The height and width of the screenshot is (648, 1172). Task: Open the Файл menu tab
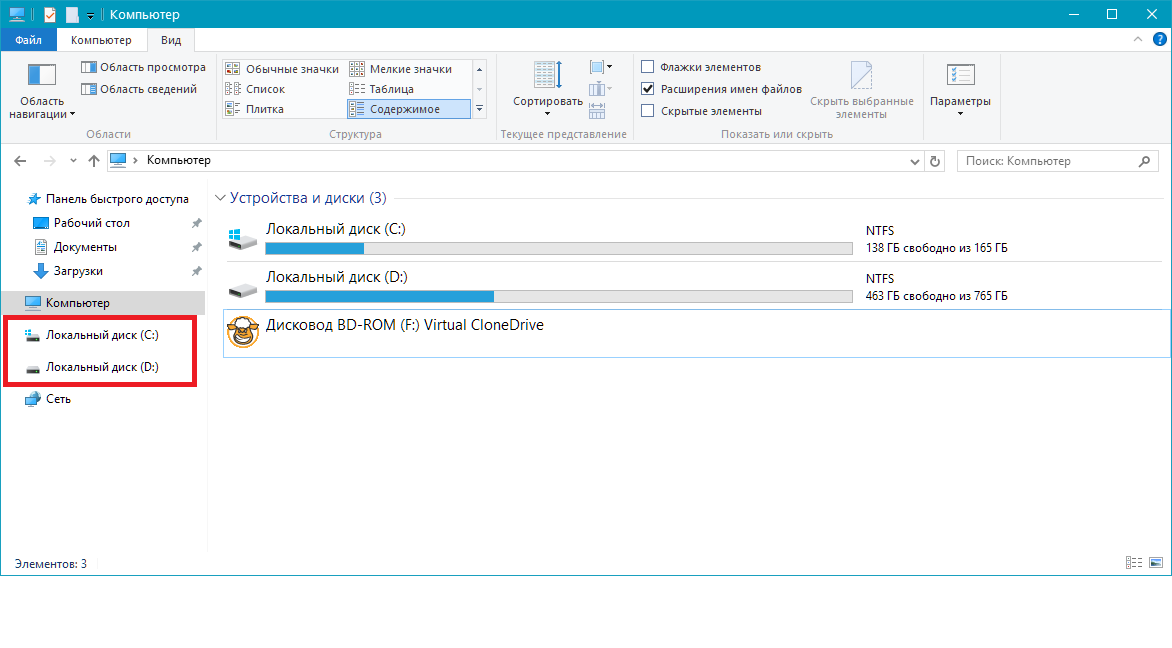click(x=28, y=40)
